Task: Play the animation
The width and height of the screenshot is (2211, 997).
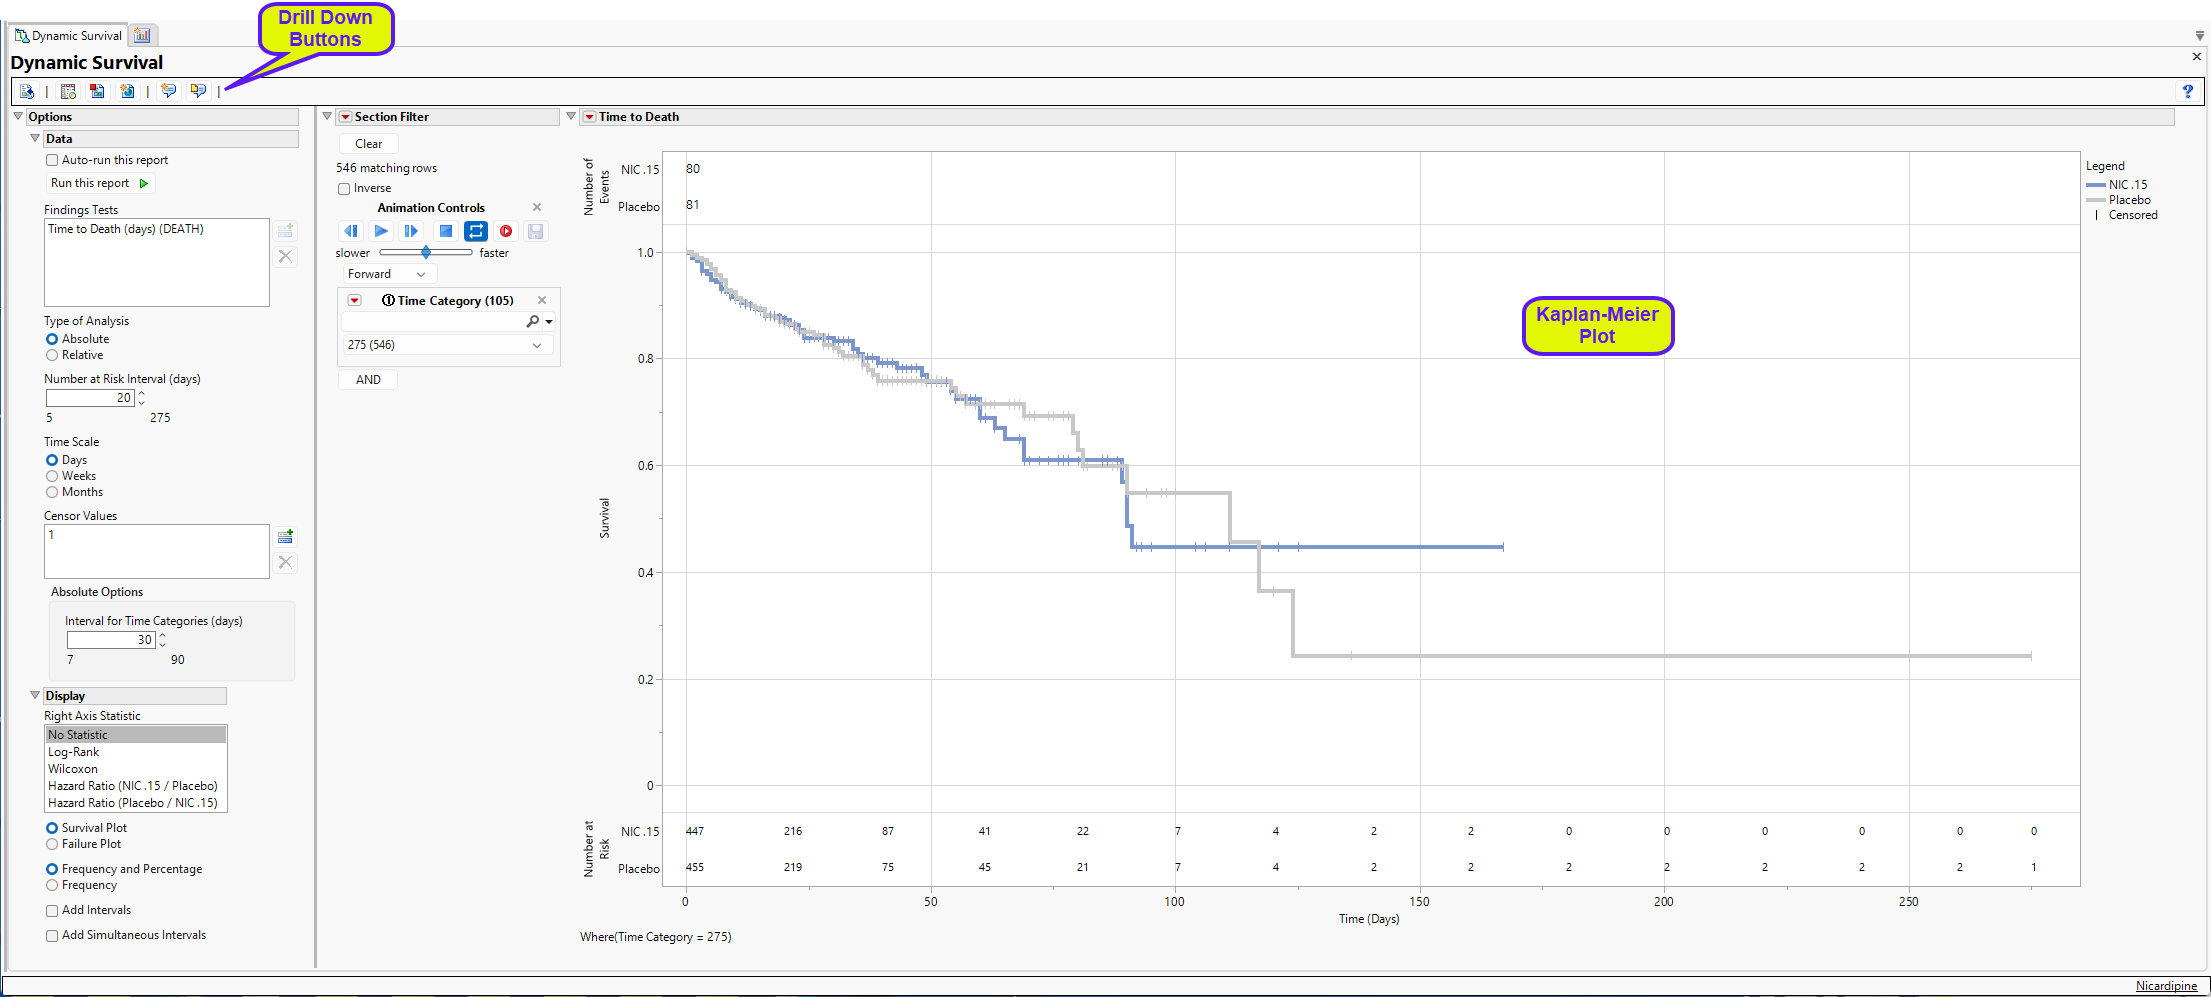Action: point(381,231)
